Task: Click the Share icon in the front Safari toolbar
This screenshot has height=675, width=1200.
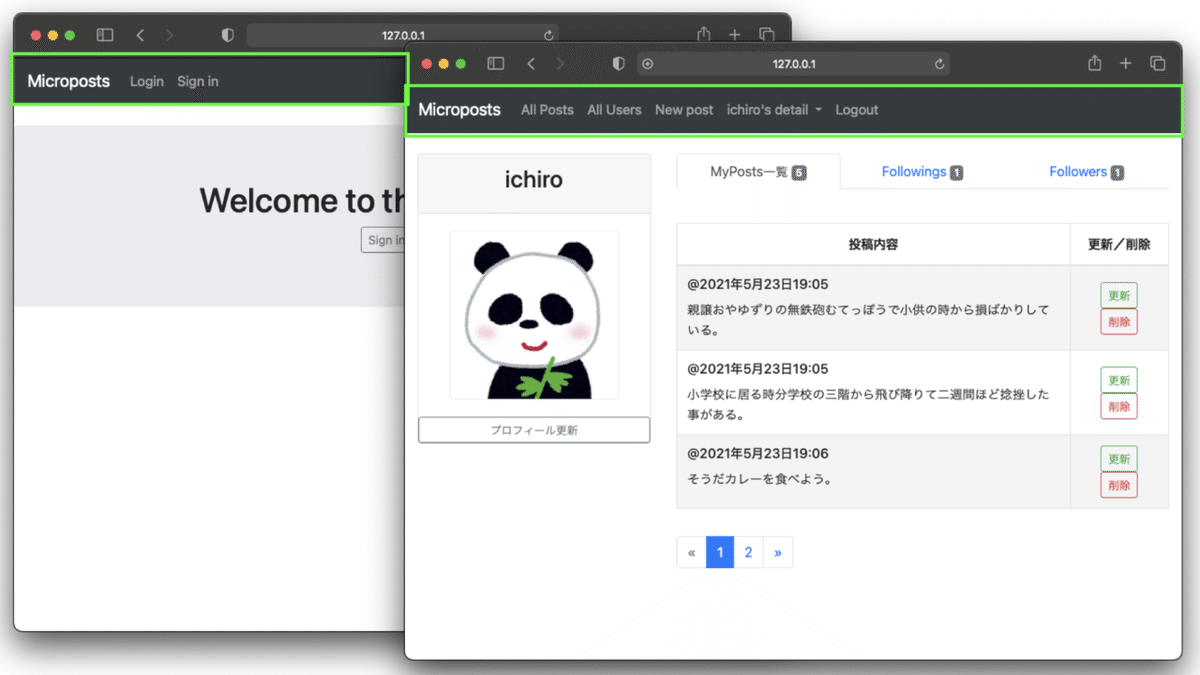Action: coord(1094,63)
